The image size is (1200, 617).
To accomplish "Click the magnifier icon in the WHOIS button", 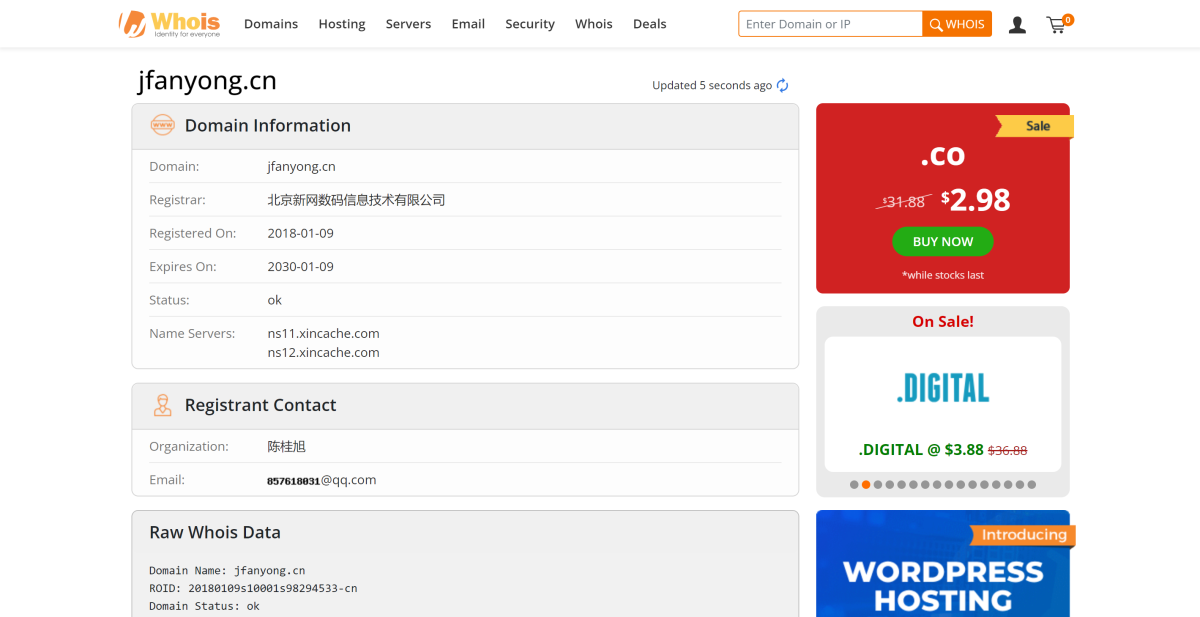I will [935, 23].
